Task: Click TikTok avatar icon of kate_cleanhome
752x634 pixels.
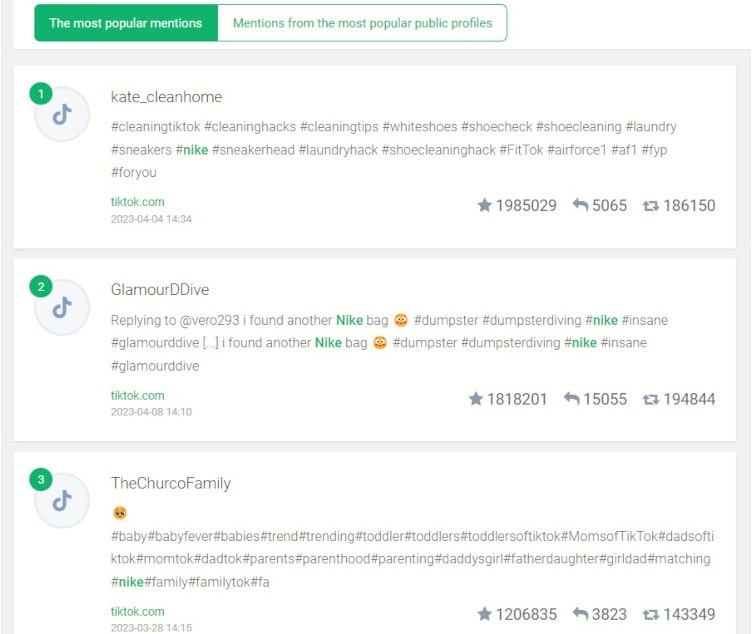Action: point(62,114)
